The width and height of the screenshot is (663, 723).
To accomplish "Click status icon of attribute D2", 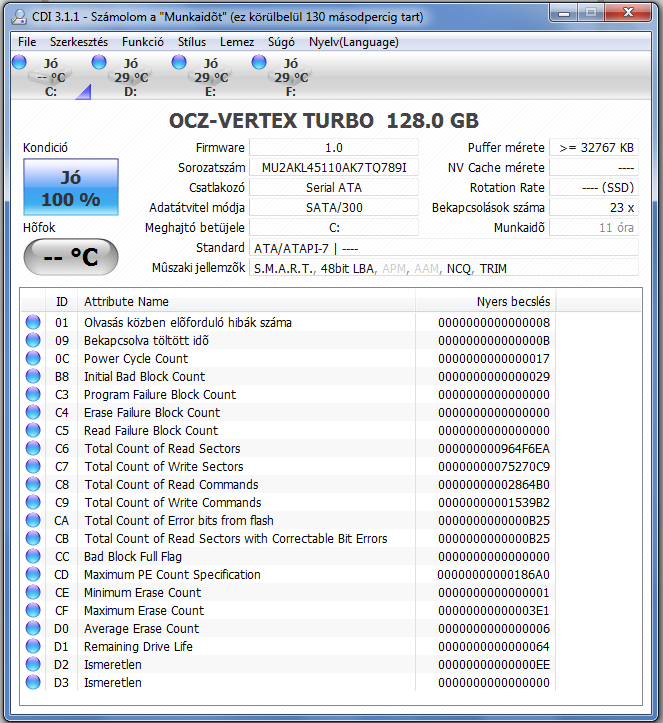I will [x=33, y=664].
